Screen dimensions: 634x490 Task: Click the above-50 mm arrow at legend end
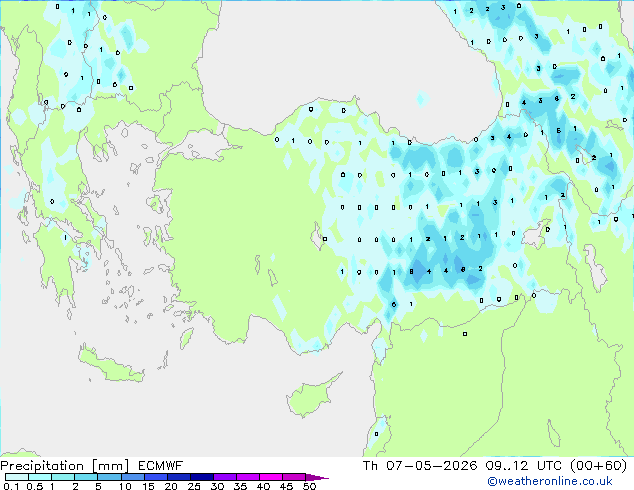(x=317, y=477)
